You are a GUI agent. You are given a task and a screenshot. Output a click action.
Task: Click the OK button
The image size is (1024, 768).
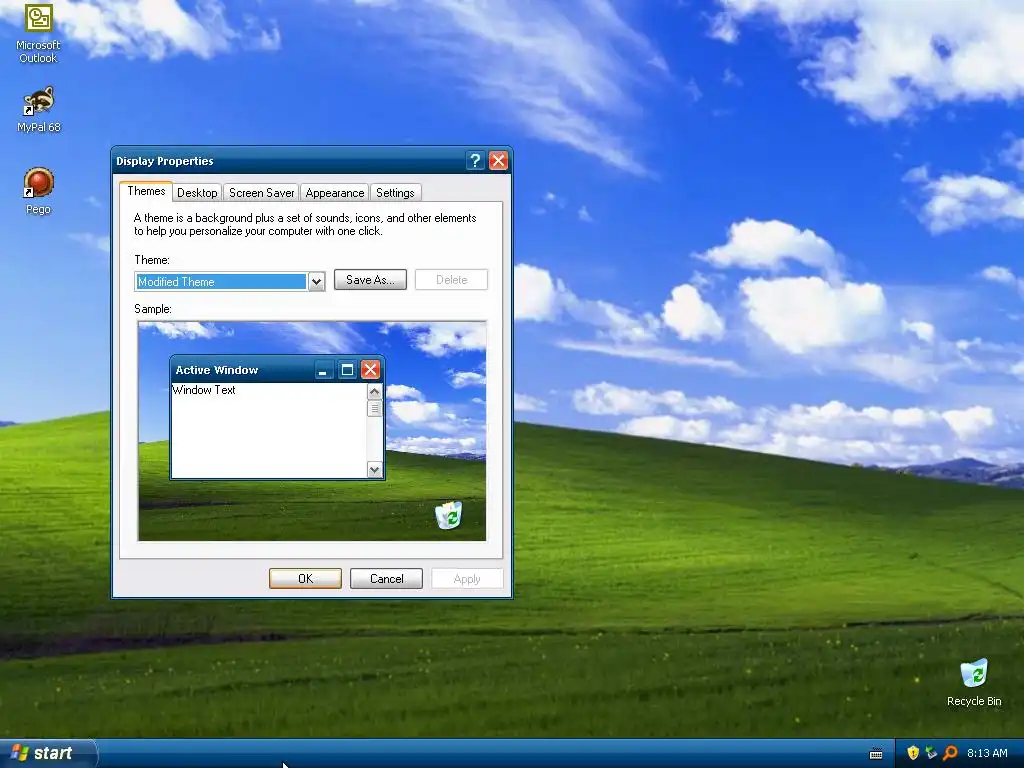pyautogui.click(x=305, y=579)
